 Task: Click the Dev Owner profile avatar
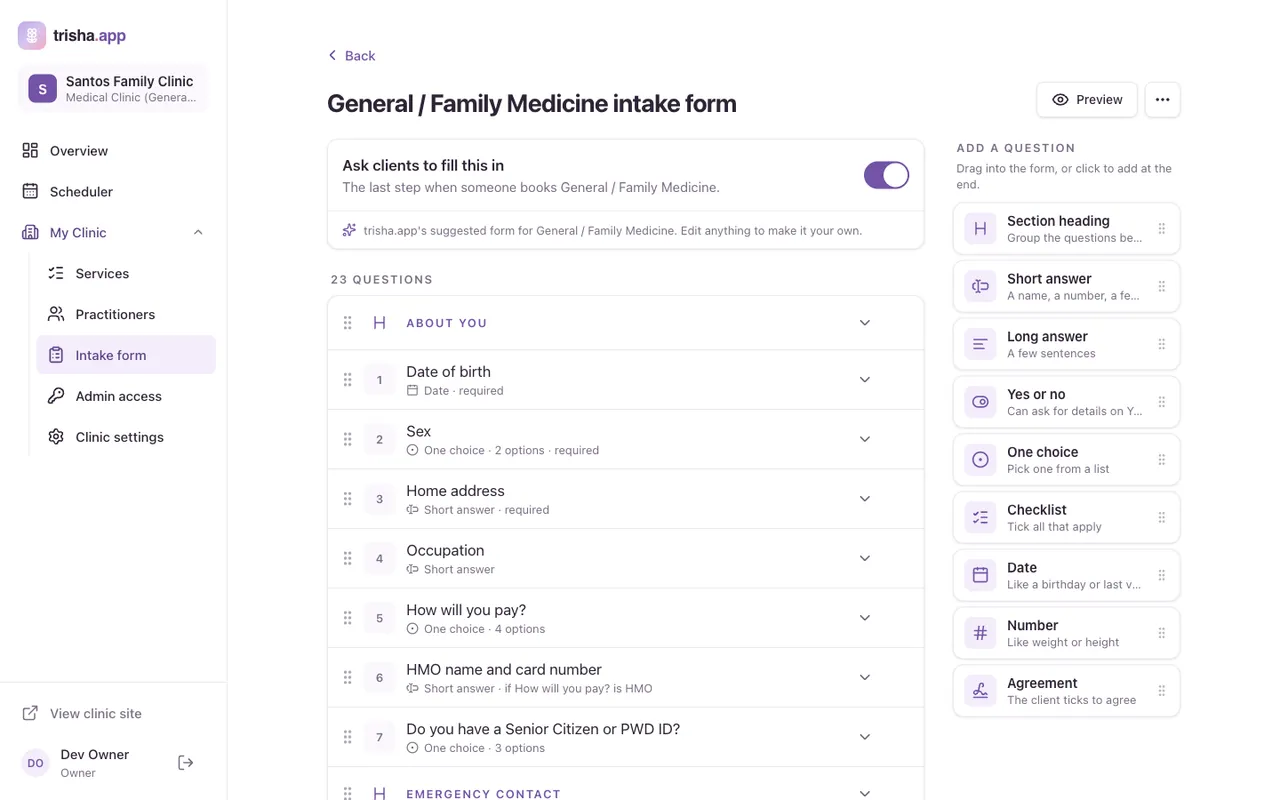coord(35,763)
